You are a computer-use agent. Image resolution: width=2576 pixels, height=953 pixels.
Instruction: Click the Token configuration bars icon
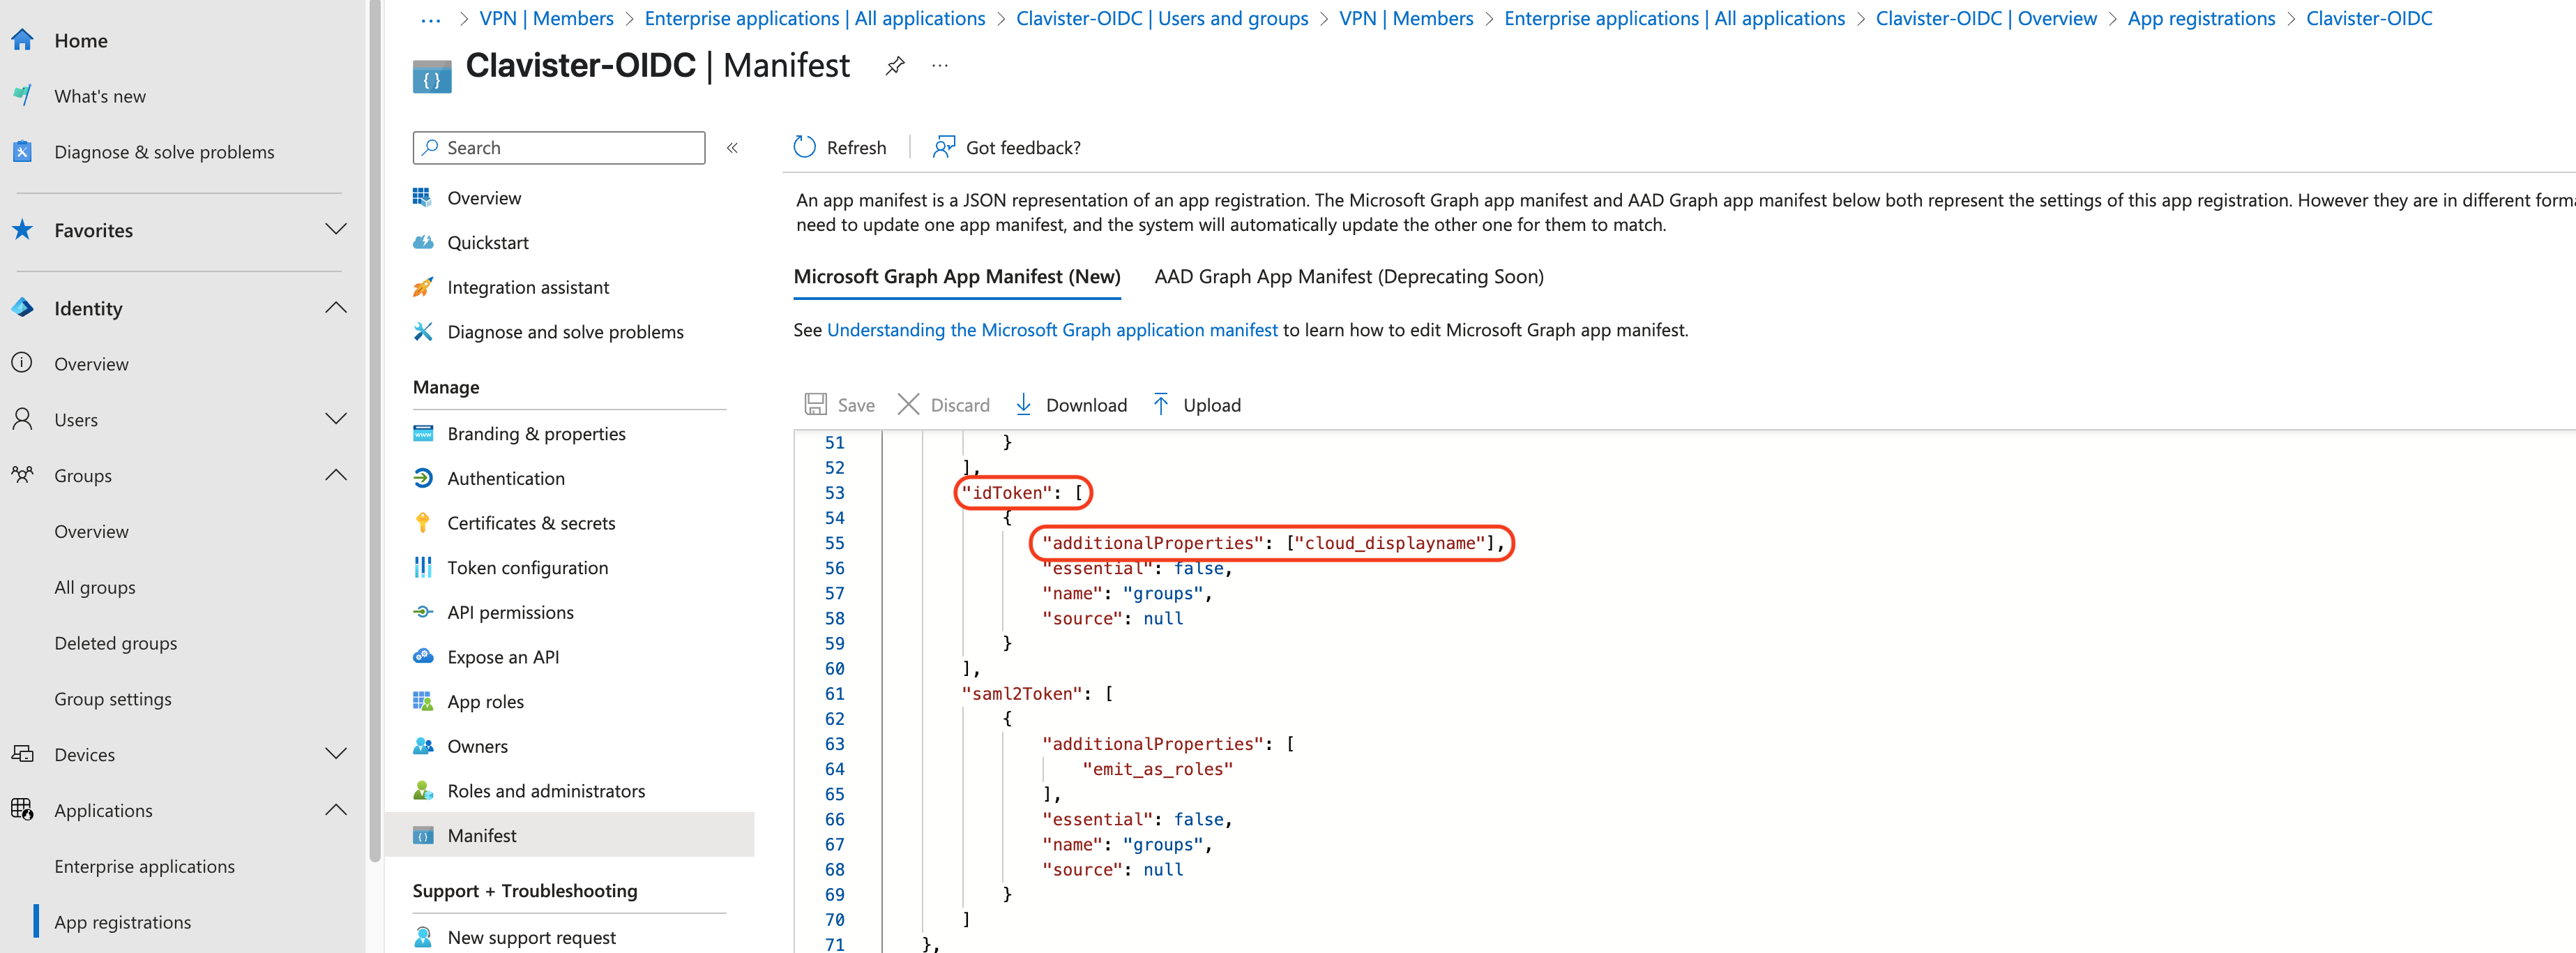coord(423,567)
